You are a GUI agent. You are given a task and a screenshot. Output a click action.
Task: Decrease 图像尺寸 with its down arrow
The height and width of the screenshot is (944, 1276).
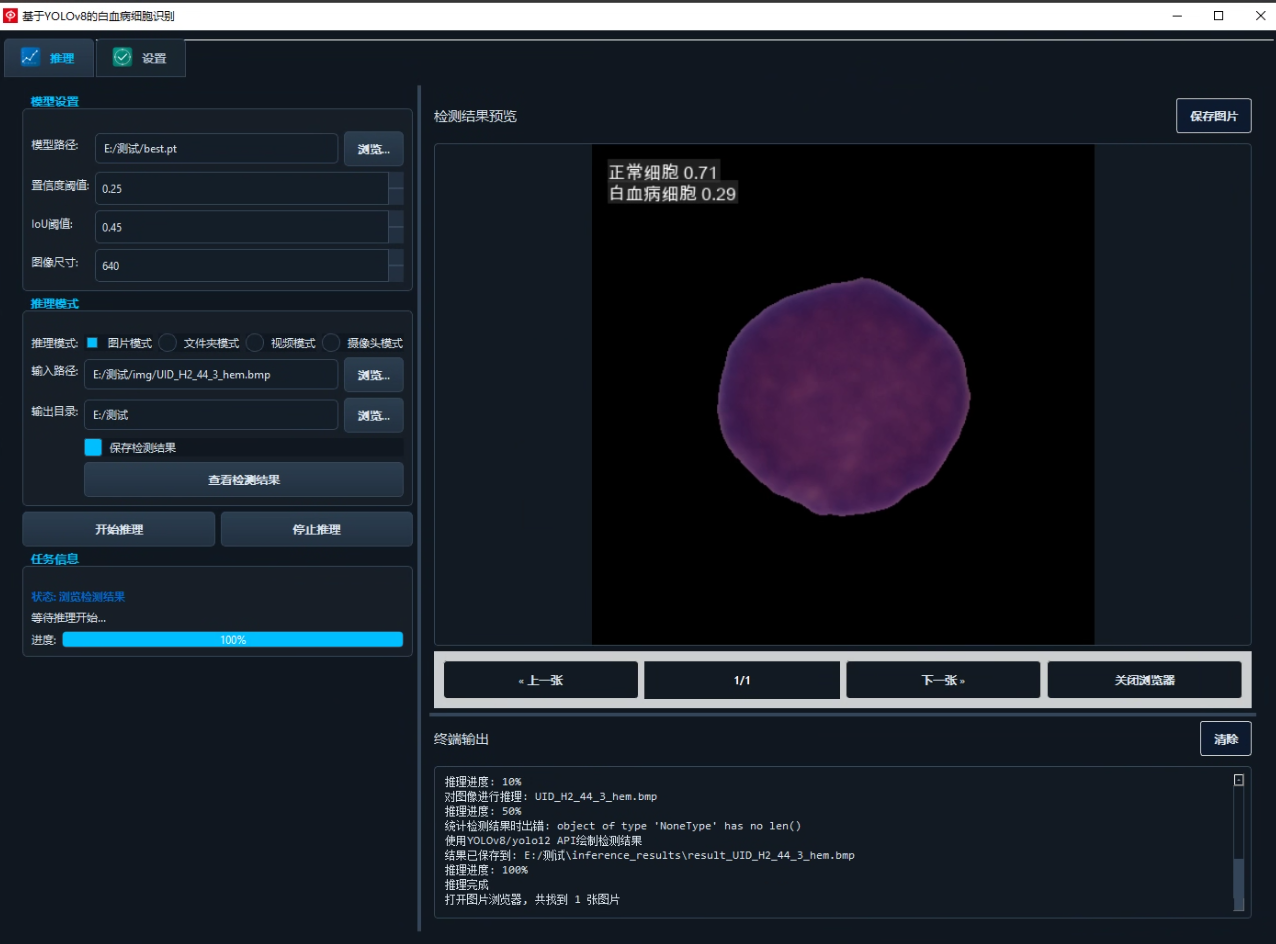396,274
